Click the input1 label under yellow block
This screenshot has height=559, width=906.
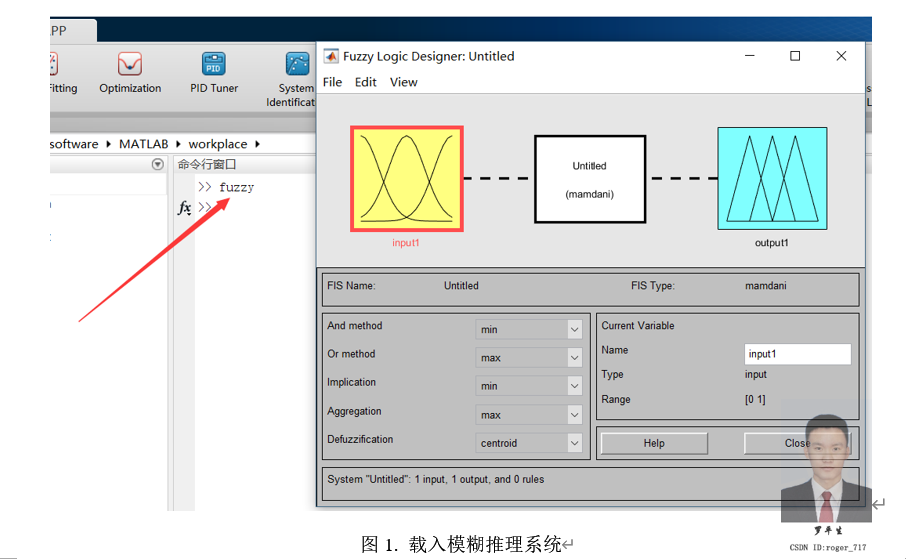click(406, 243)
